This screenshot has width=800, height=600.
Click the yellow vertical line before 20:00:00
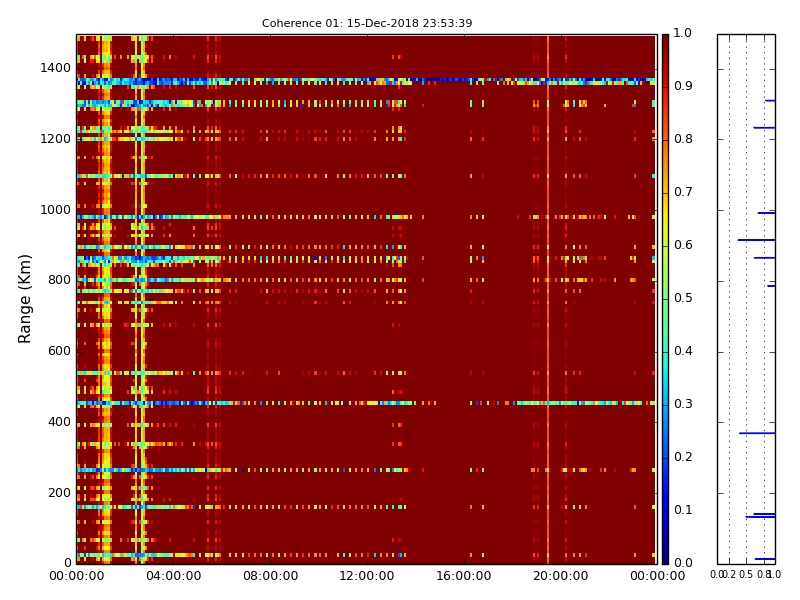click(x=548, y=300)
